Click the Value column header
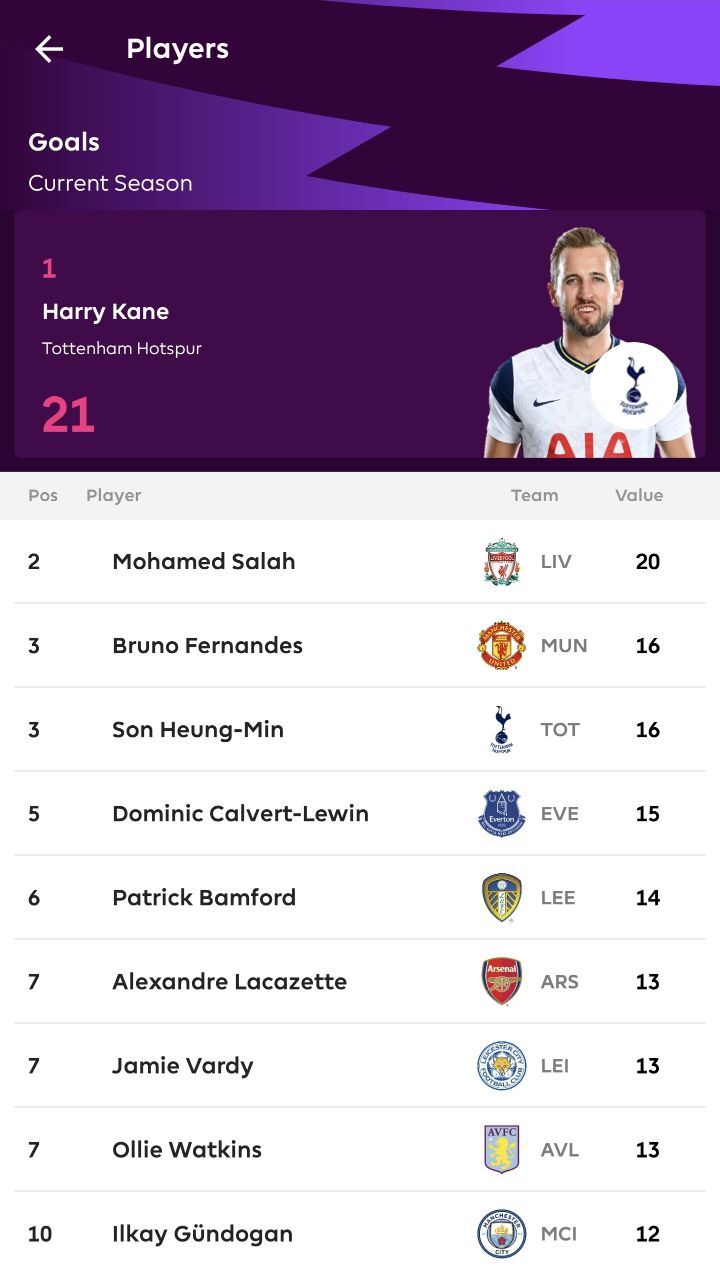 coord(639,495)
